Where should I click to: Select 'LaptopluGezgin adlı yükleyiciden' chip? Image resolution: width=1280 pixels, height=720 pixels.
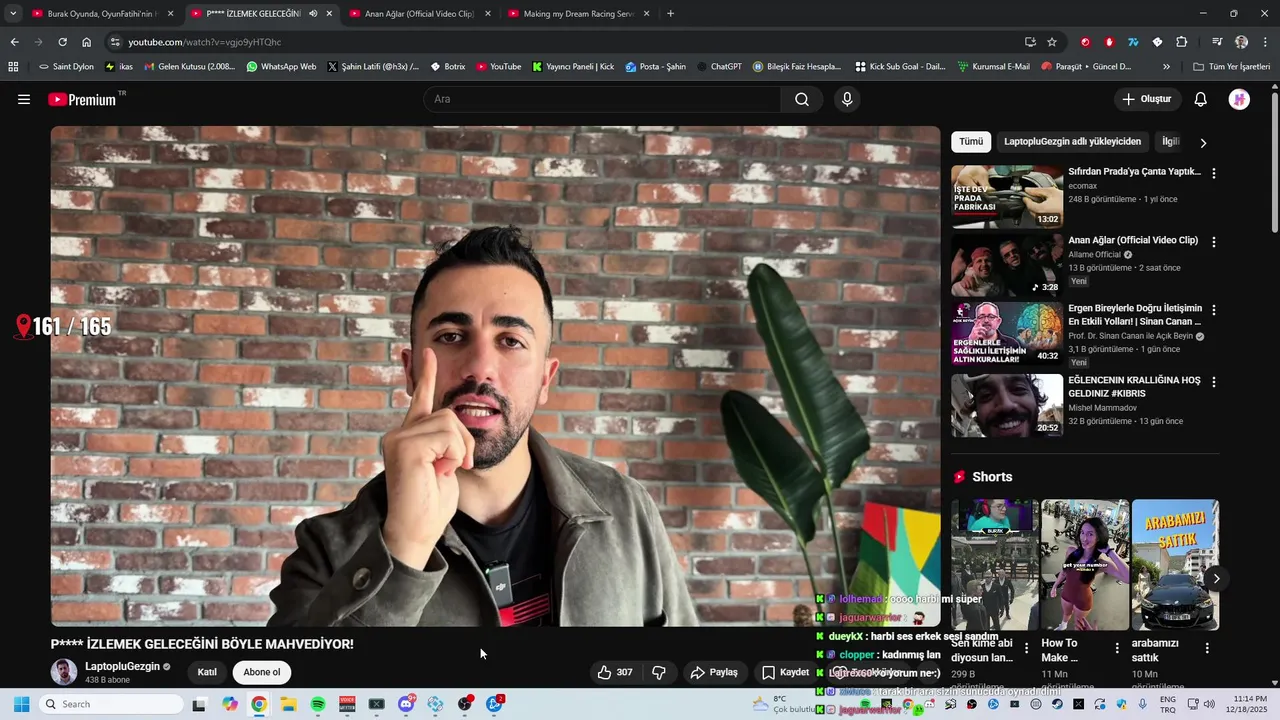[x=1072, y=142]
